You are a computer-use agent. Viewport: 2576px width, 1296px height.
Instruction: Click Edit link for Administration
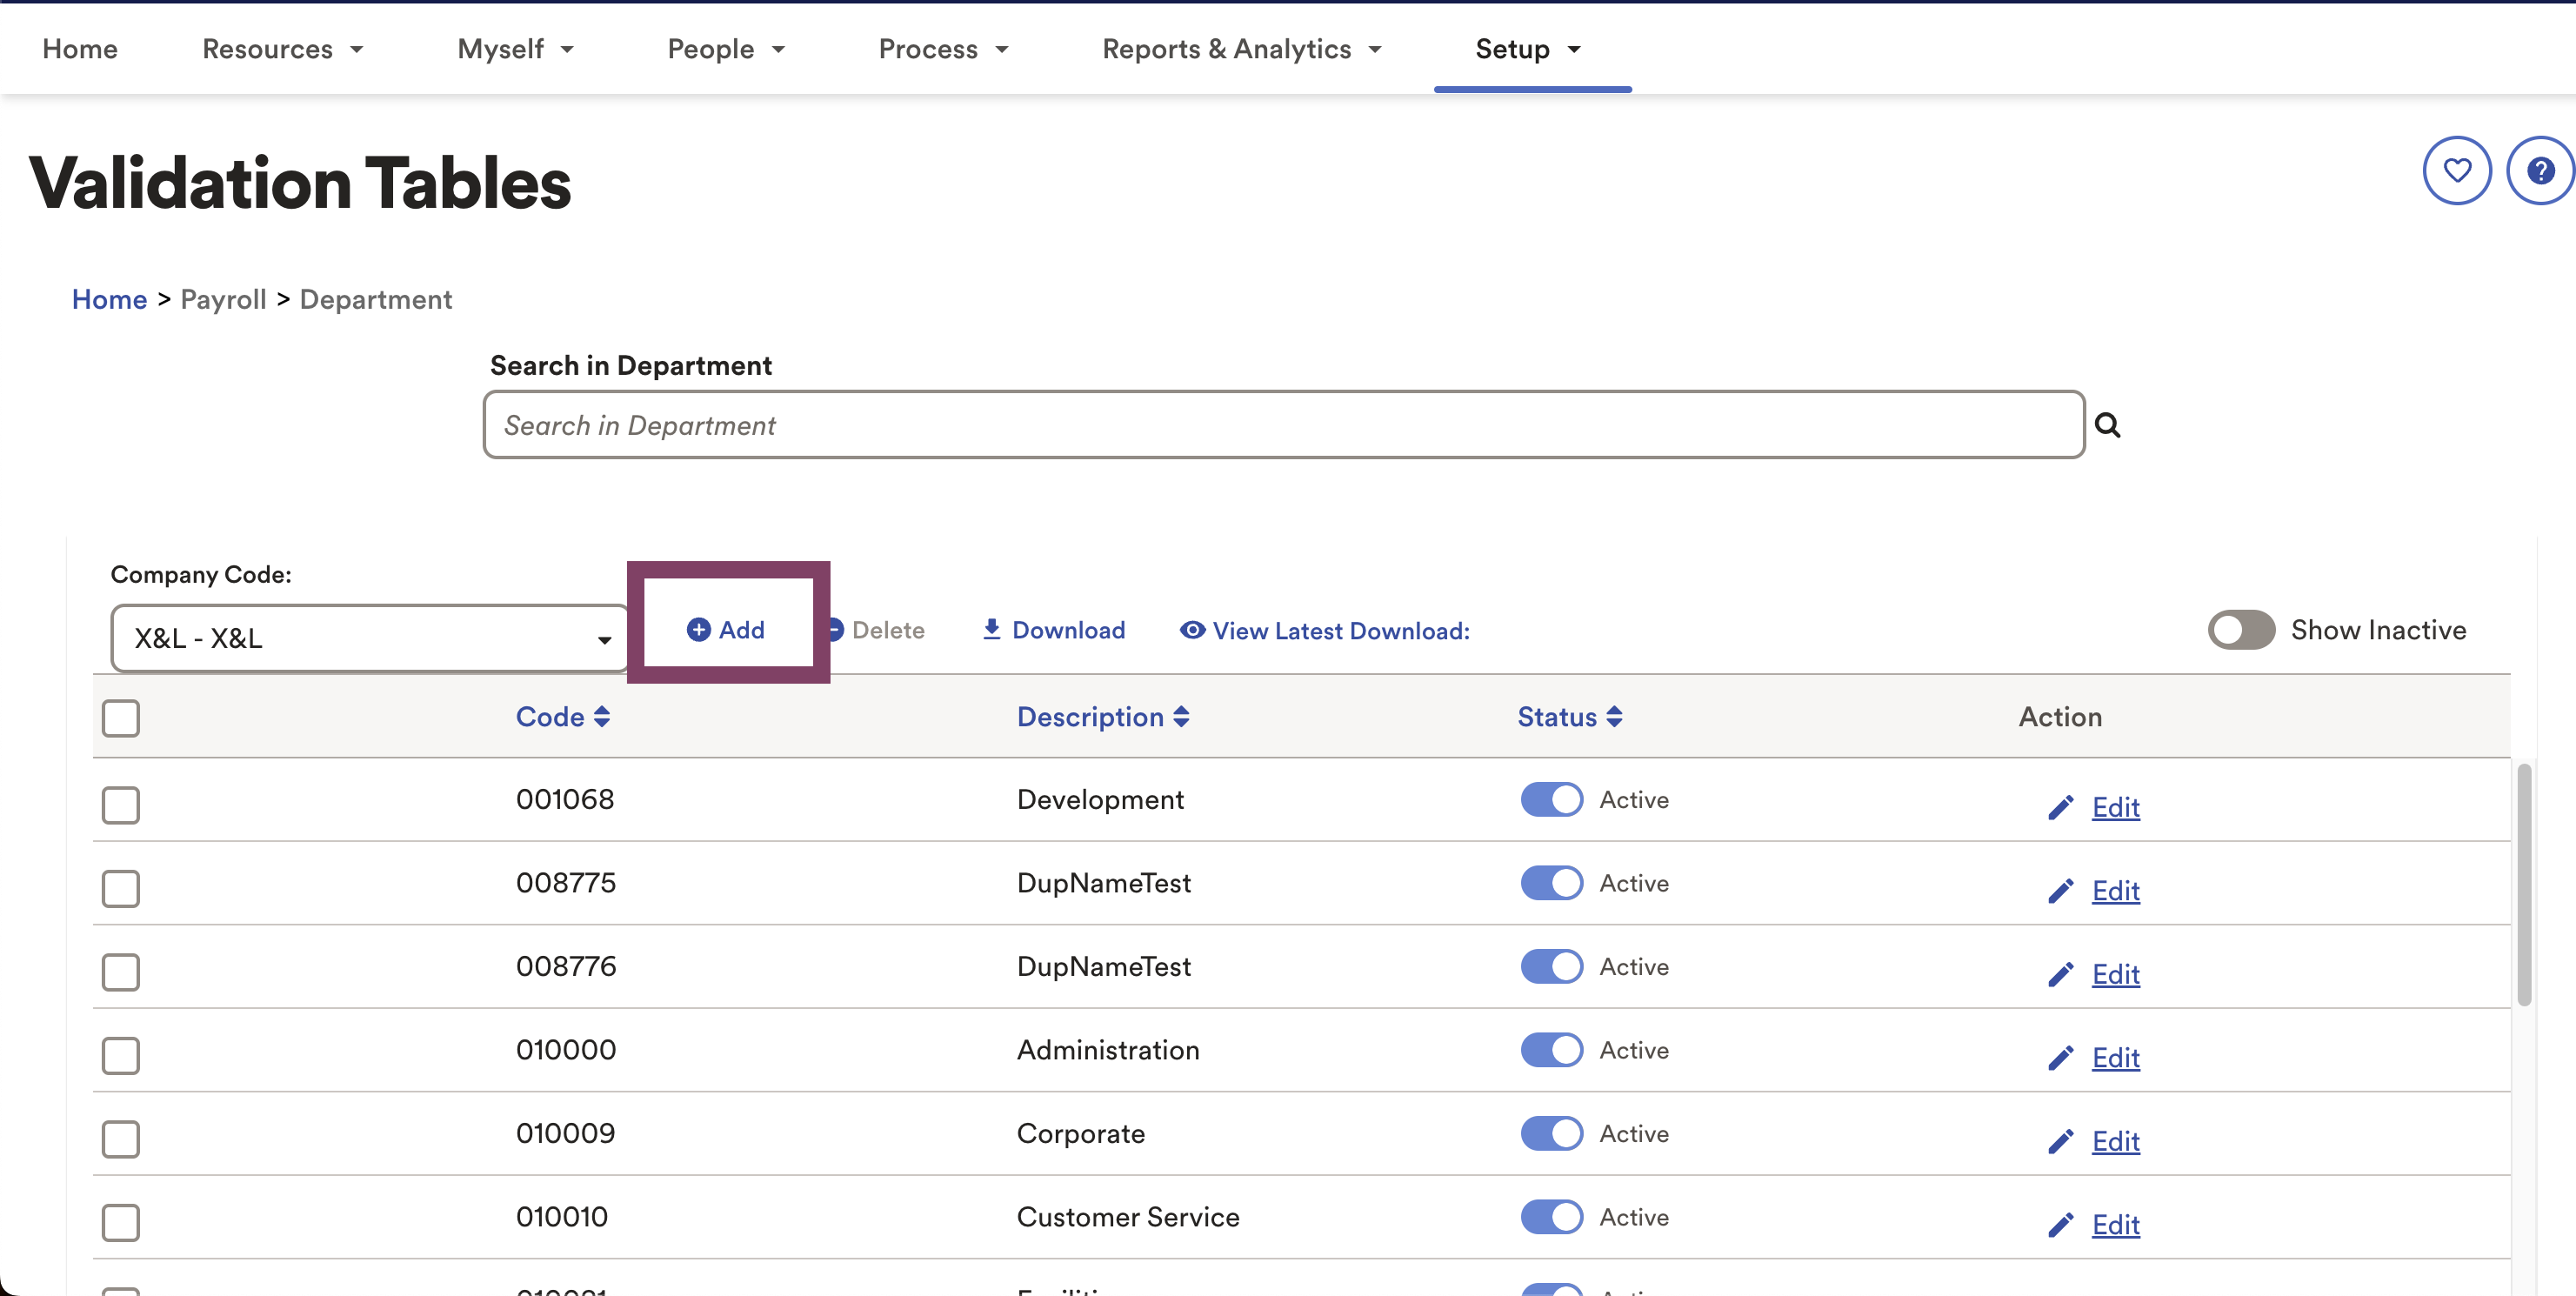point(2115,1058)
